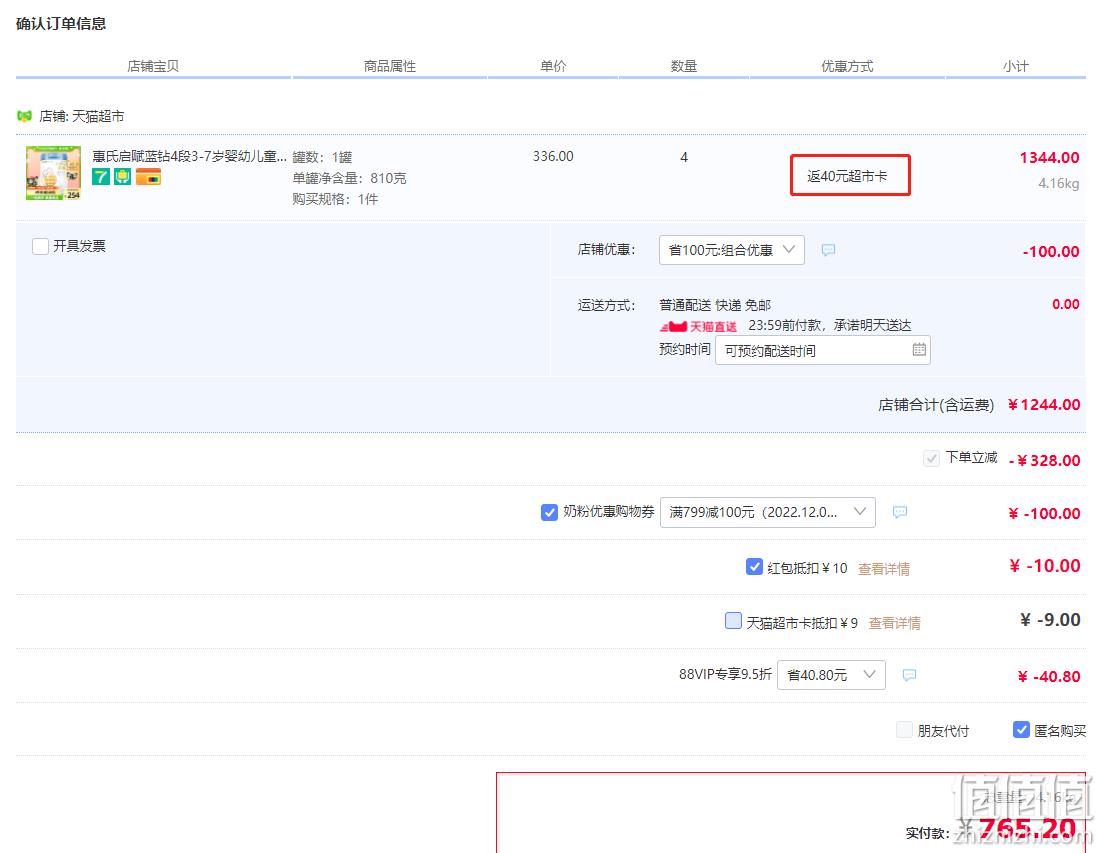The image size is (1102, 853).
Task: Click the 小计 column header
Action: 1016,66
